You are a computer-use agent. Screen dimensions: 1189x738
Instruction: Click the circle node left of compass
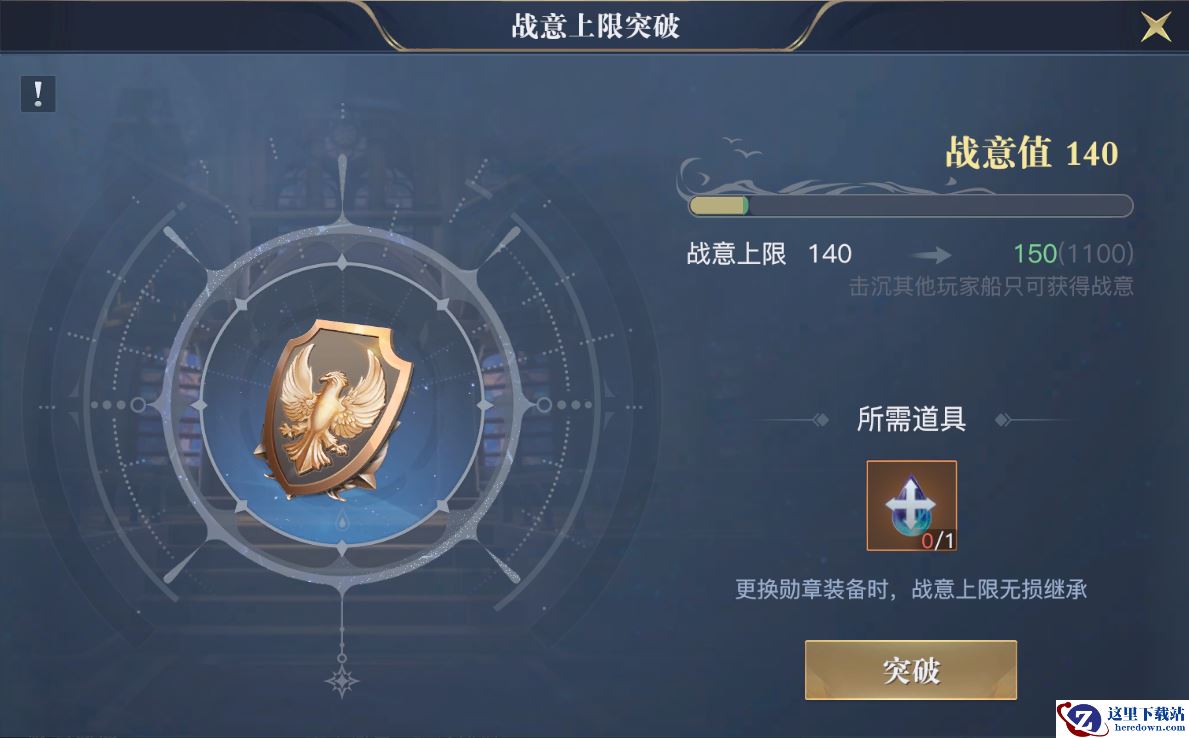[138, 405]
